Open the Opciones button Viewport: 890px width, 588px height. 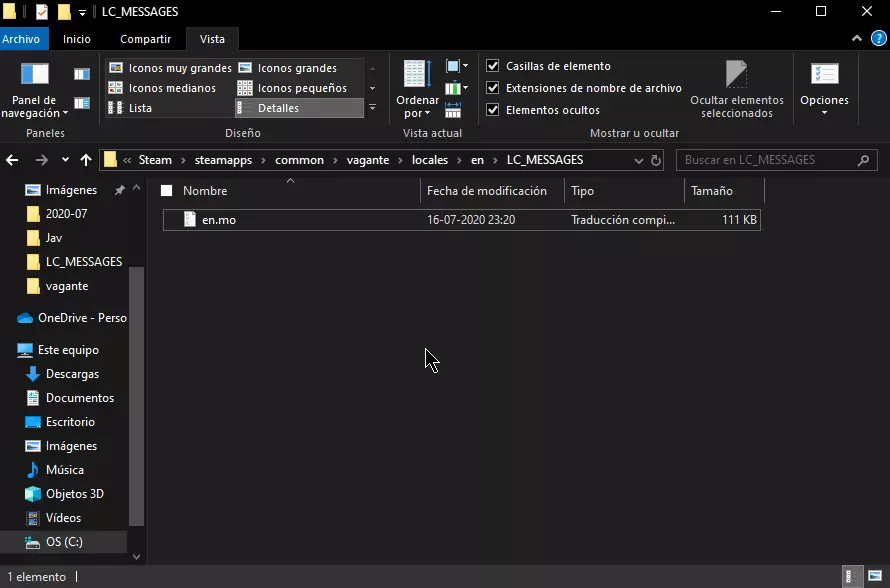[824, 90]
